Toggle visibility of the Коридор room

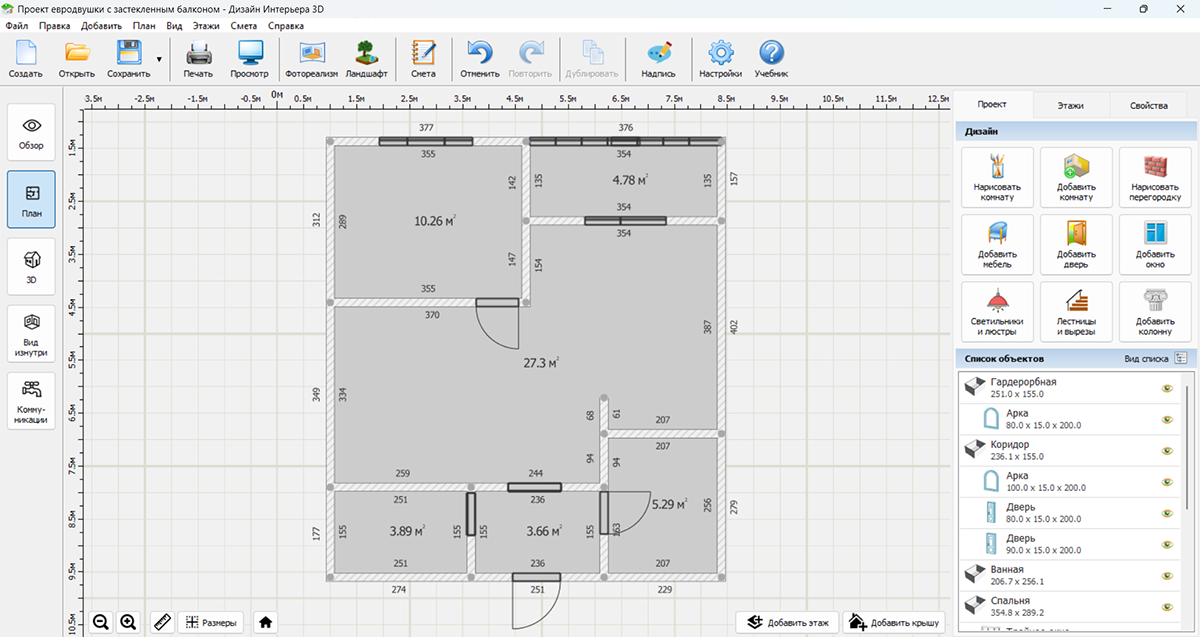1166,450
